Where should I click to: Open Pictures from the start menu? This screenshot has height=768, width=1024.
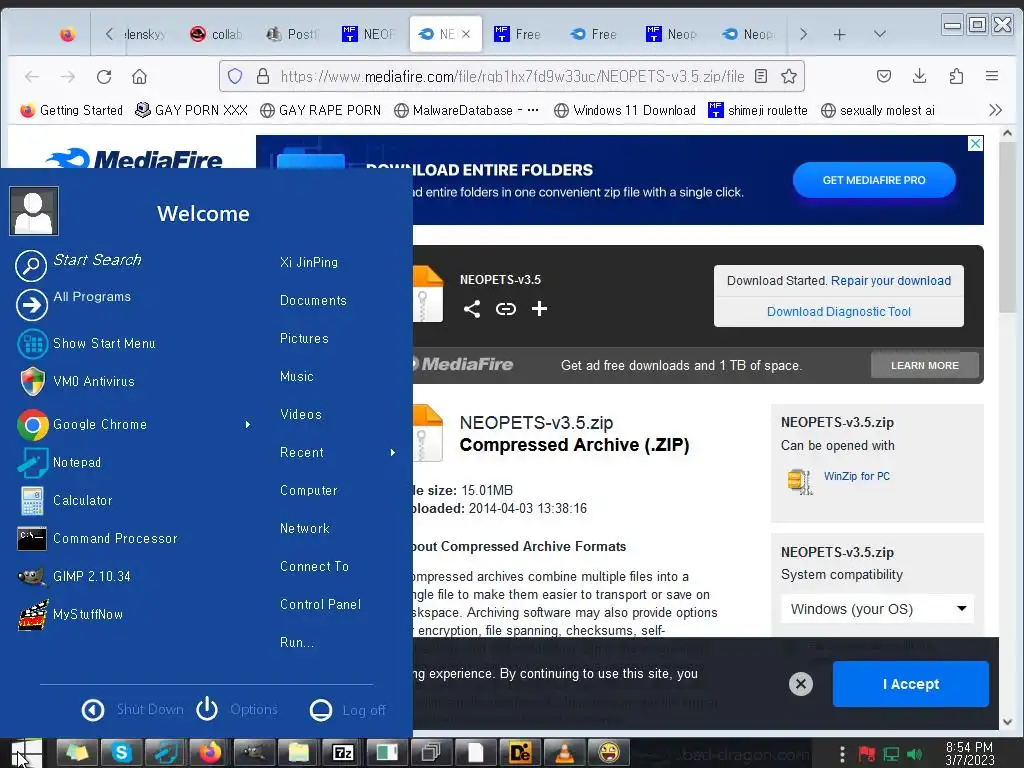[x=304, y=338]
